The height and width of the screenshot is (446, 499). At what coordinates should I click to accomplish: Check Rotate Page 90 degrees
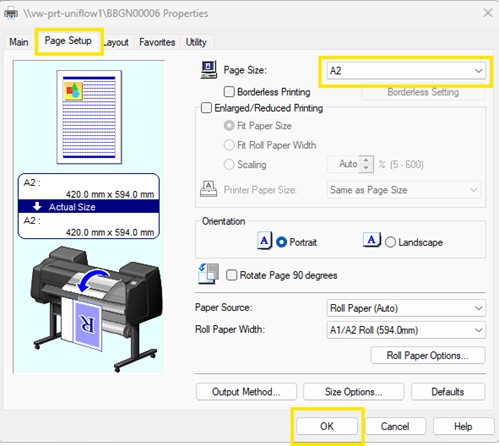point(232,275)
